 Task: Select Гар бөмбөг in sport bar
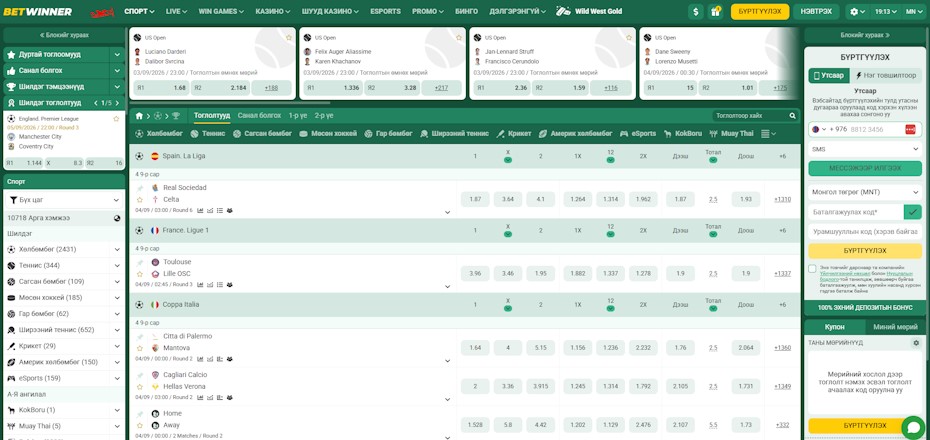tap(388, 133)
